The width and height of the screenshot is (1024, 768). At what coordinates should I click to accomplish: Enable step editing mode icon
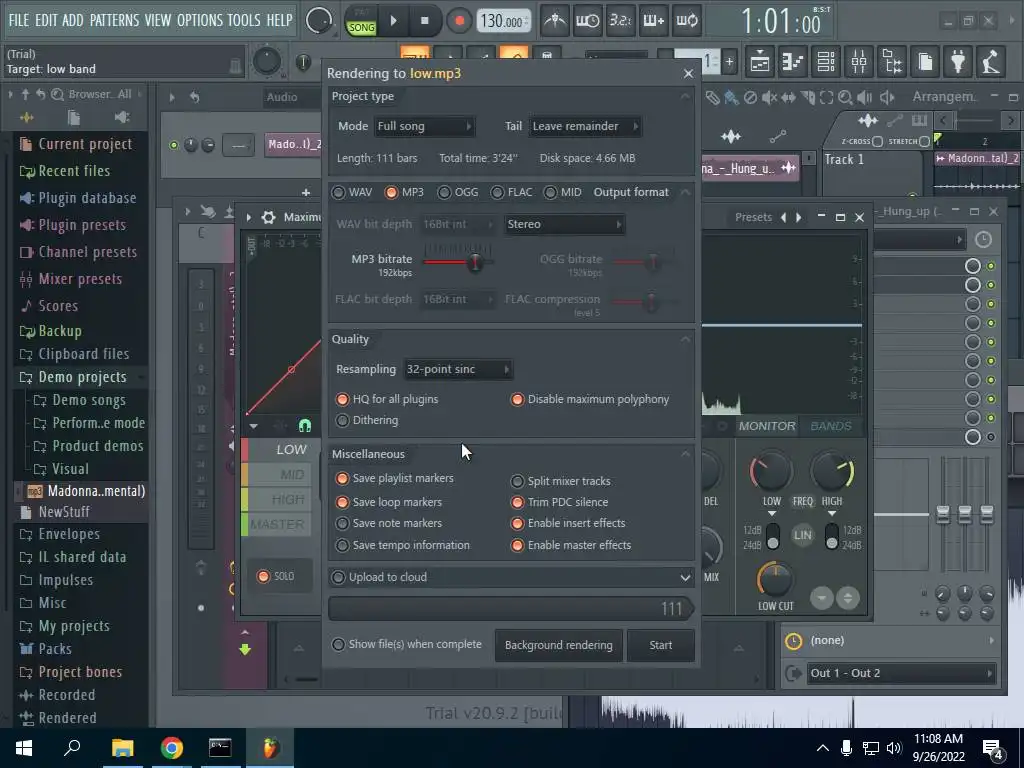(654, 21)
